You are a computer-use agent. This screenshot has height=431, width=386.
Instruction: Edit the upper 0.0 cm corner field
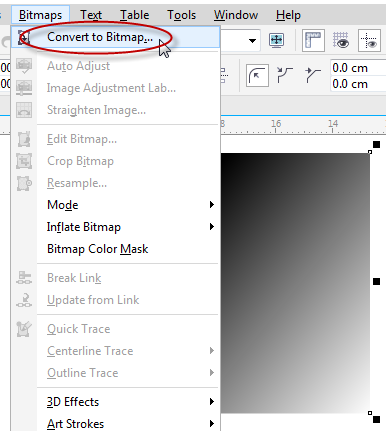[358, 68]
